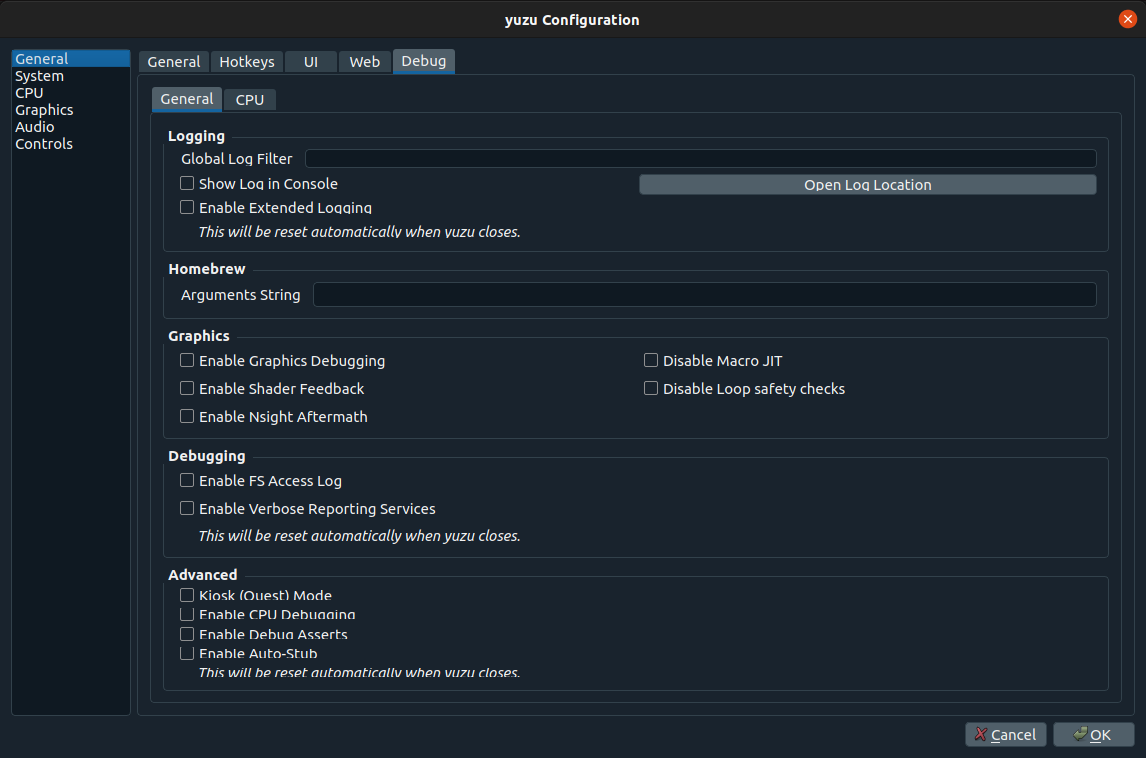Click the Open Log Location button
Screen dimensions: 1146x758
pyautogui.click(x=867, y=185)
